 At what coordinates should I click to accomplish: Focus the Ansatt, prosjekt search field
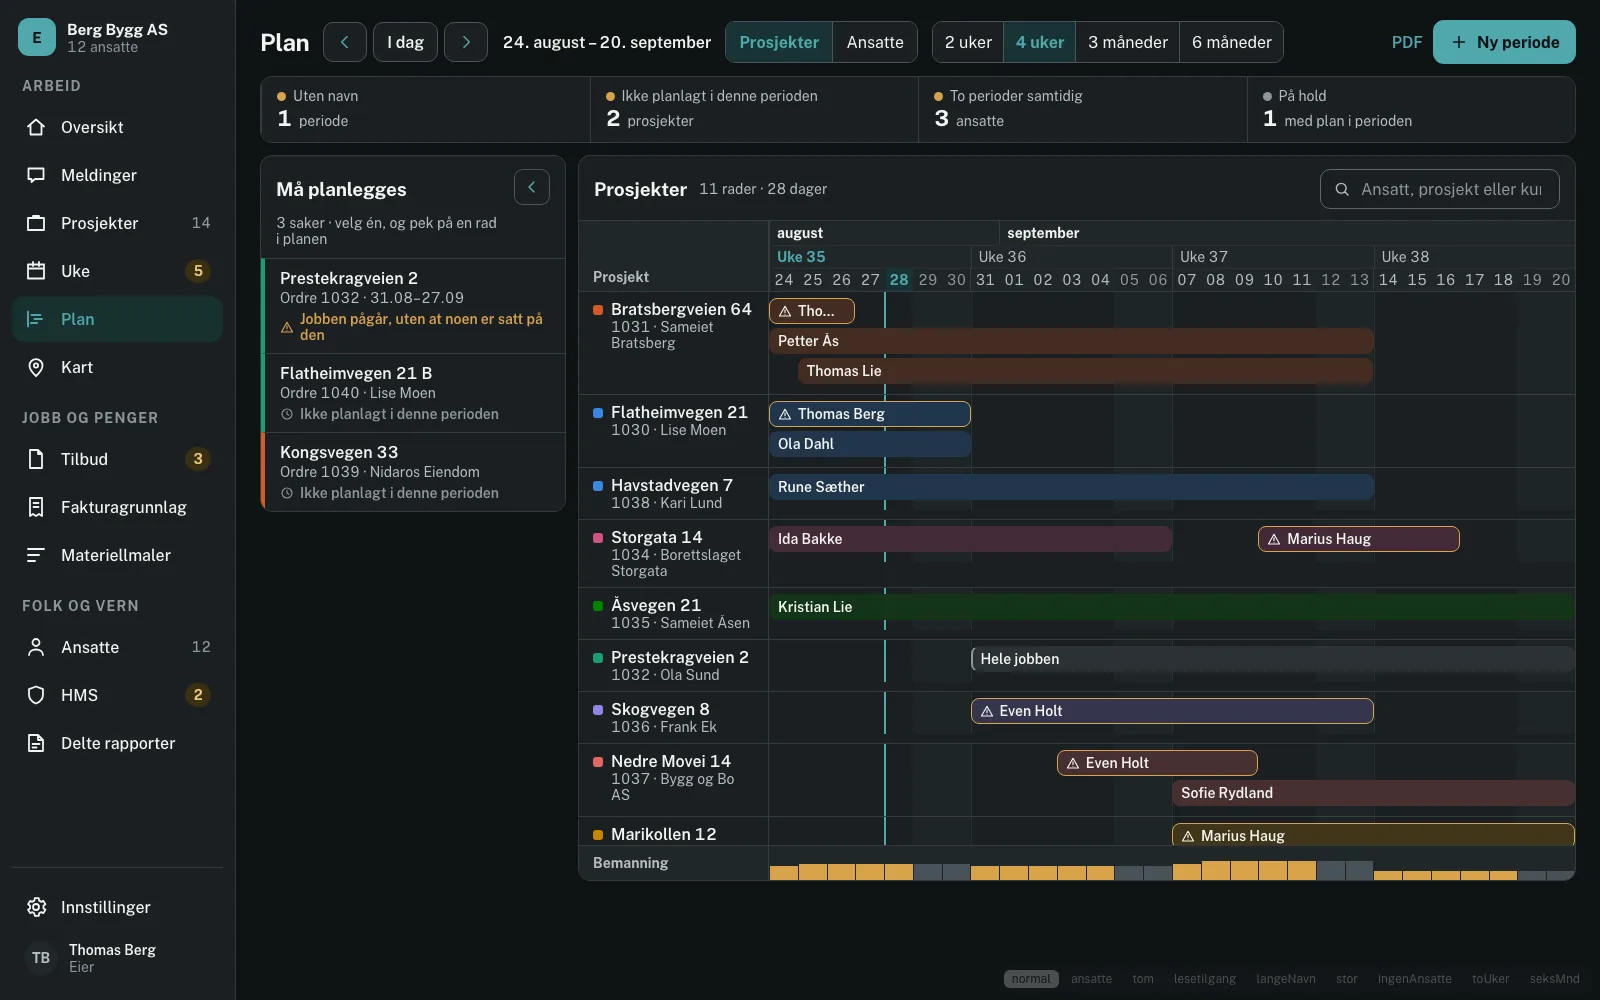1440,189
